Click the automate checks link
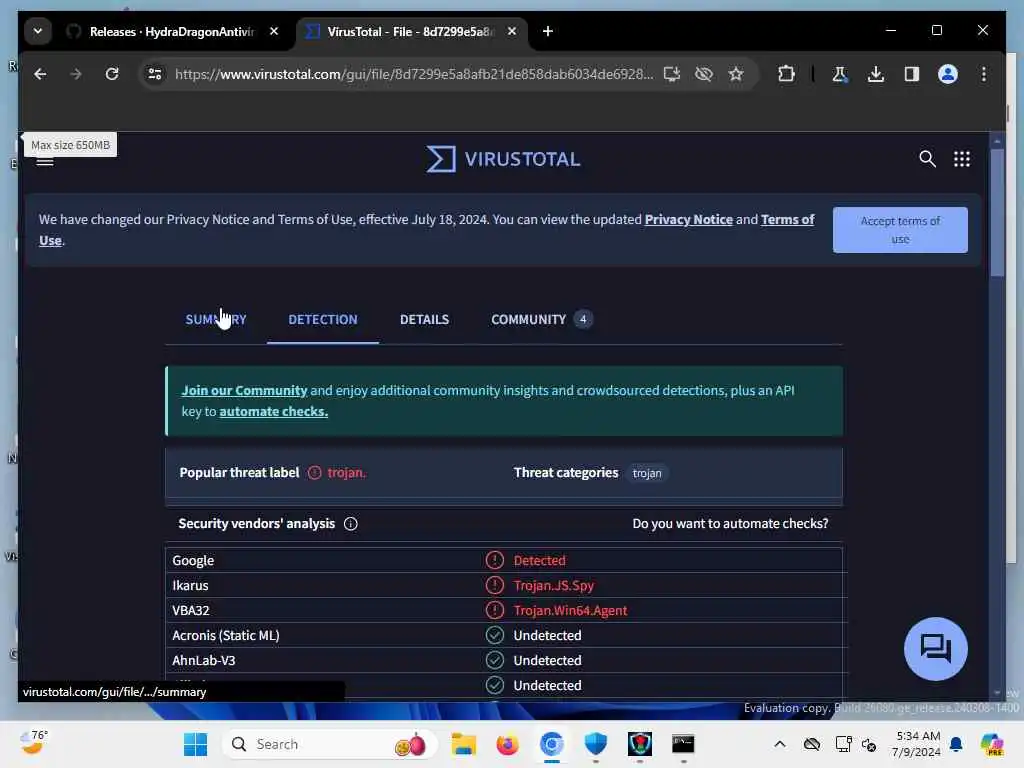 (x=274, y=411)
